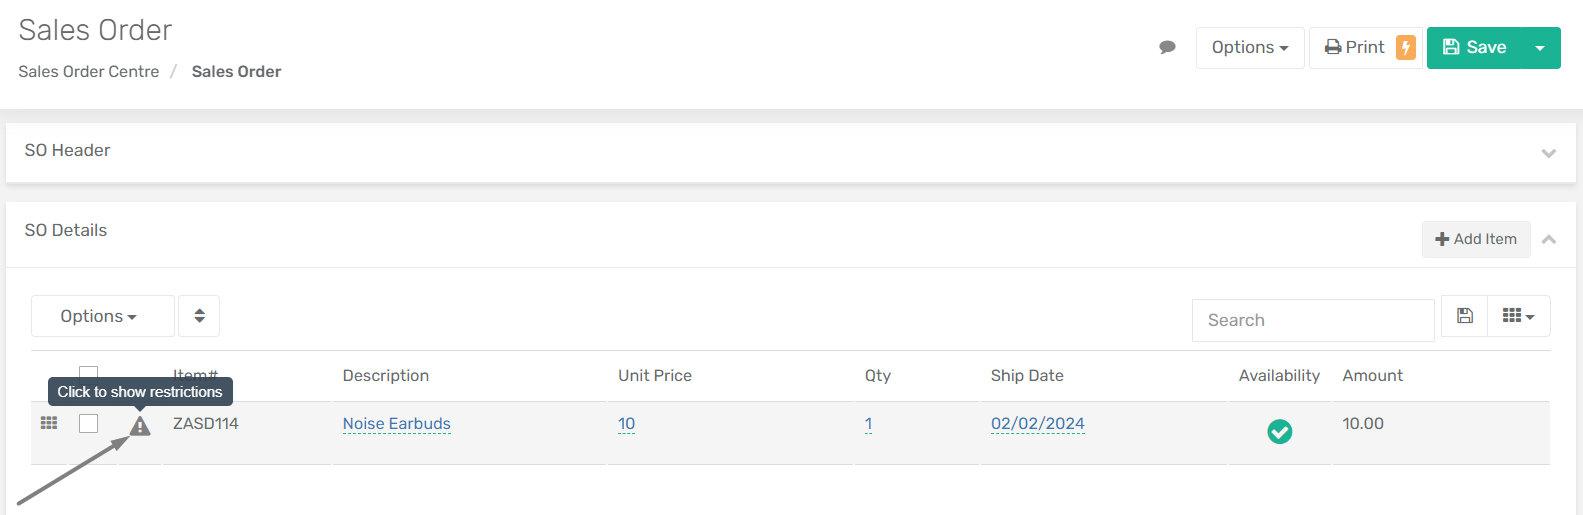Click the comment bubble icon

coord(1167,47)
